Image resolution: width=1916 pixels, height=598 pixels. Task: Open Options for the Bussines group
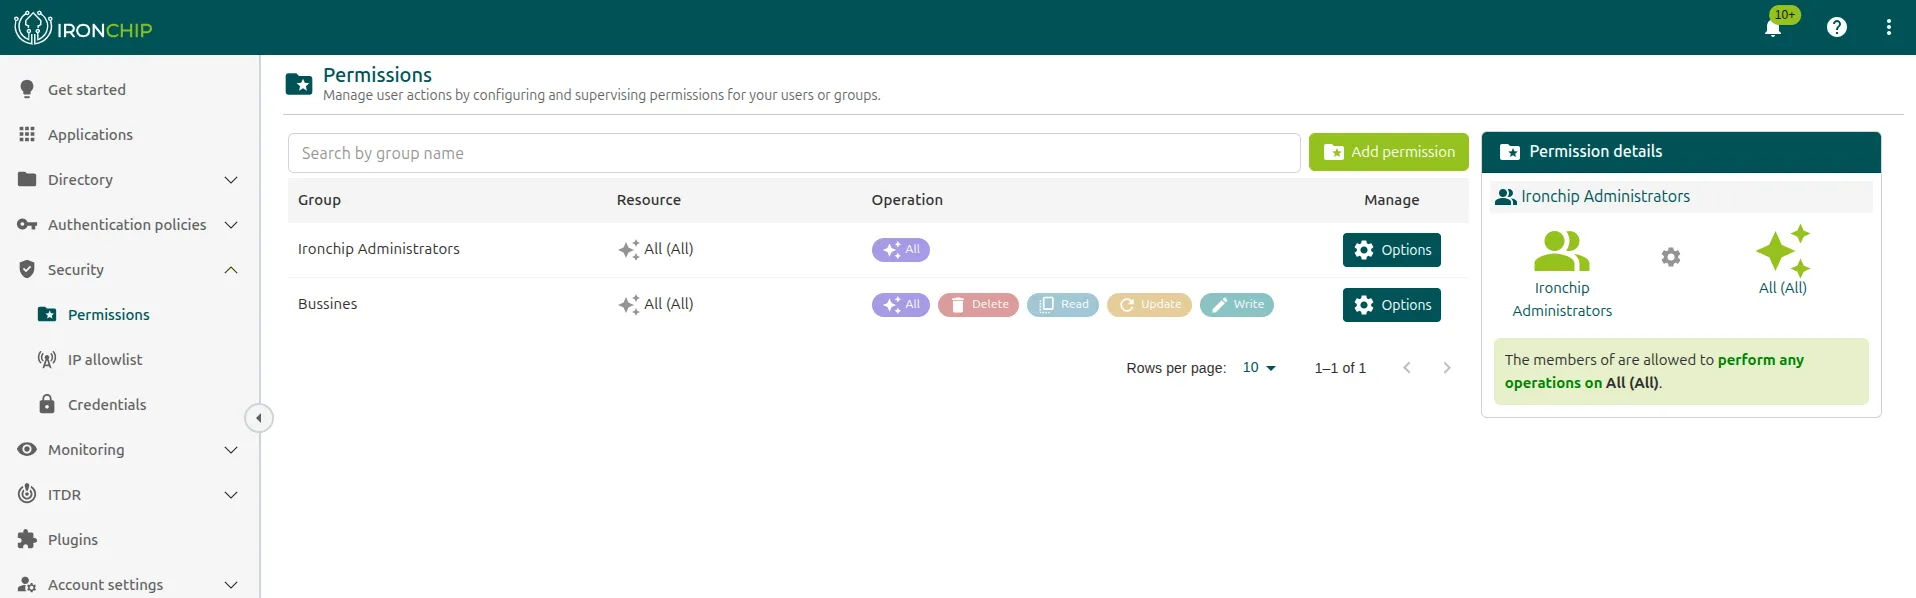coord(1392,305)
